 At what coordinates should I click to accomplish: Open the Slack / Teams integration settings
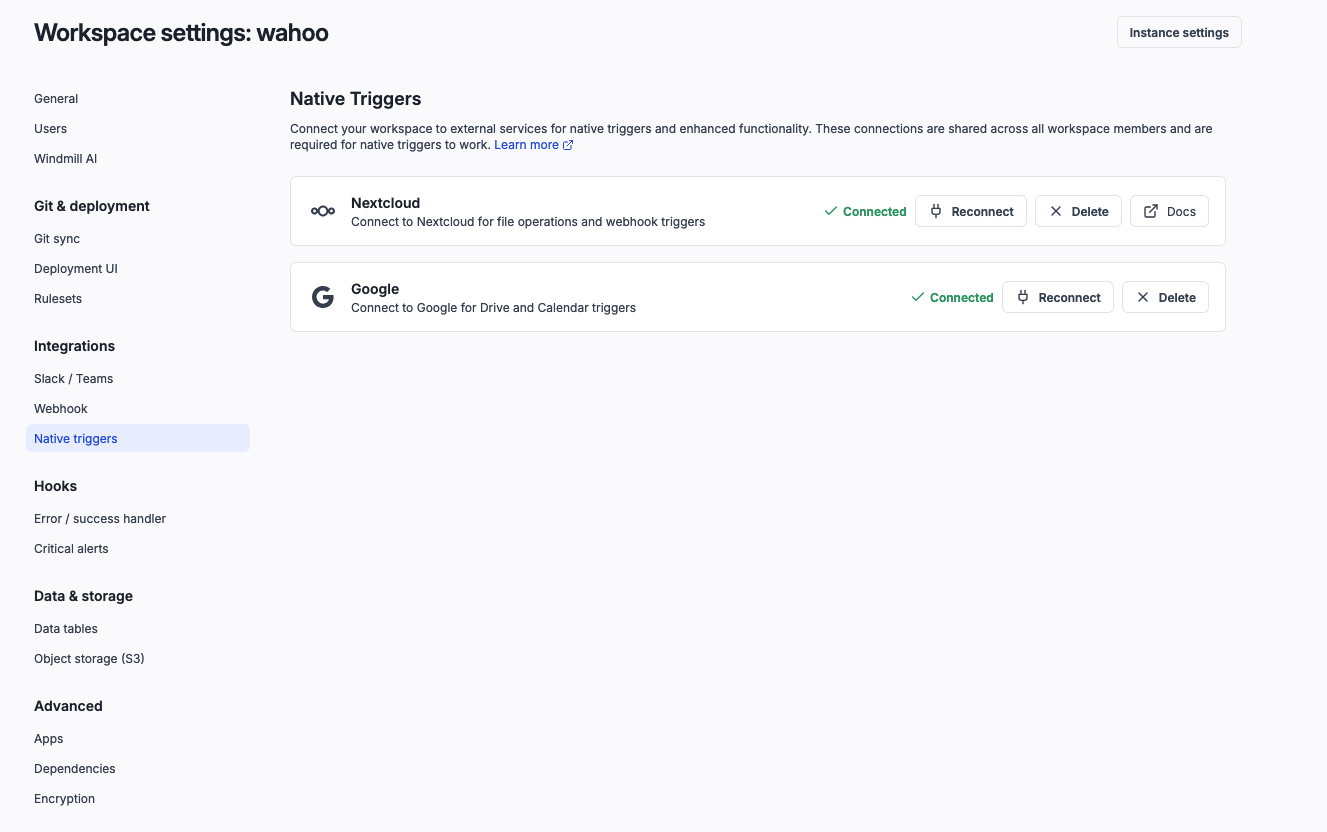coord(73,378)
